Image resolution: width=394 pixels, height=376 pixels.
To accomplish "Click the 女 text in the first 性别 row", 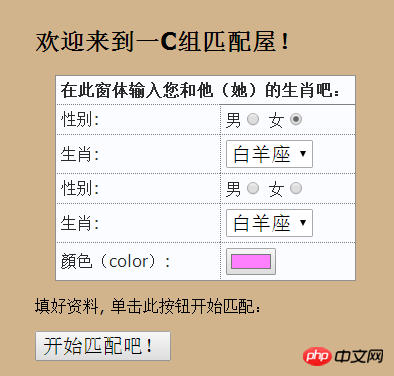I will click(276, 120).
